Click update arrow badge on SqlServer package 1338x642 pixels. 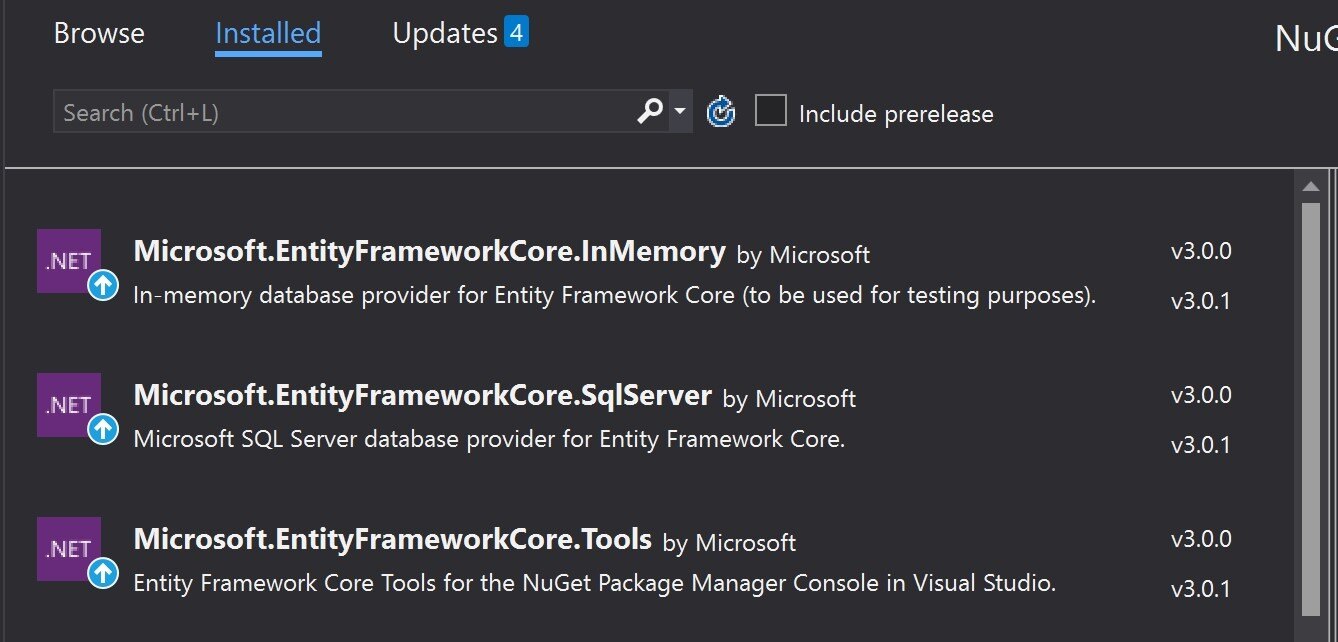coord(102,430)
